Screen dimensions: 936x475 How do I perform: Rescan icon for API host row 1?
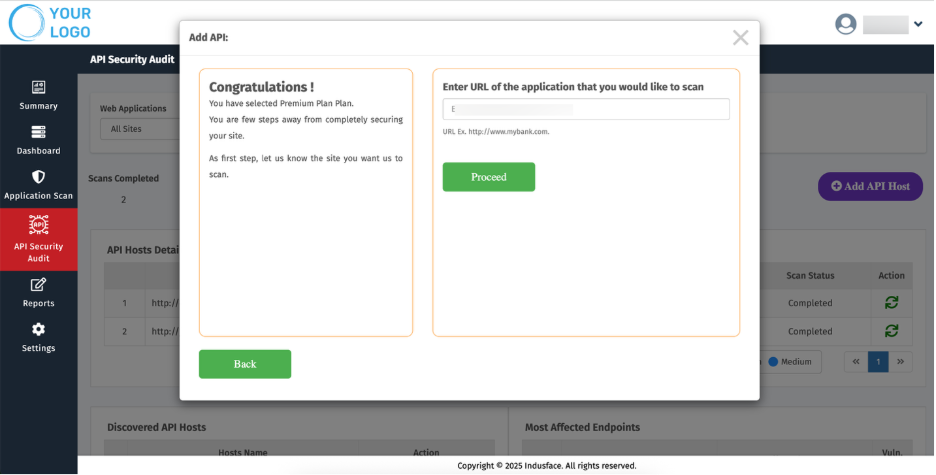(891, 303)
